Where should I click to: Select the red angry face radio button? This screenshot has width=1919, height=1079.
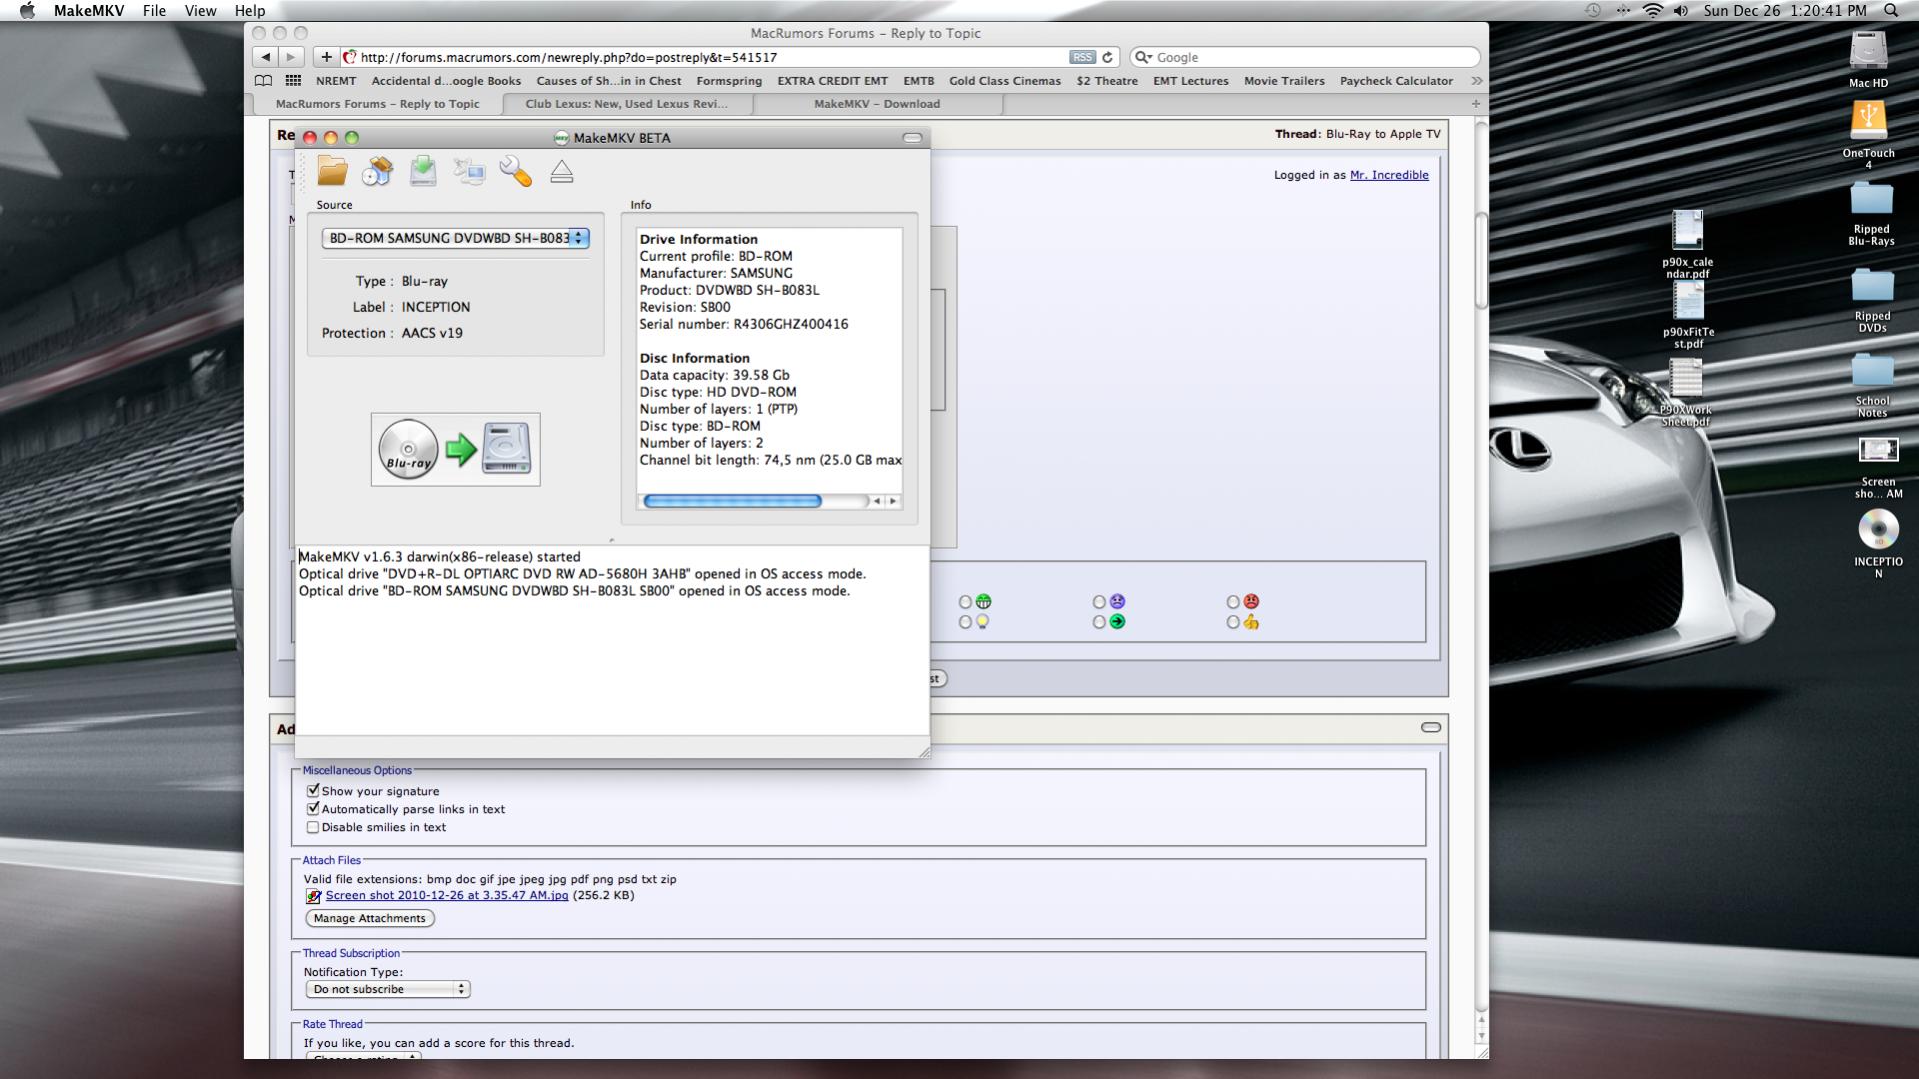1233,602
